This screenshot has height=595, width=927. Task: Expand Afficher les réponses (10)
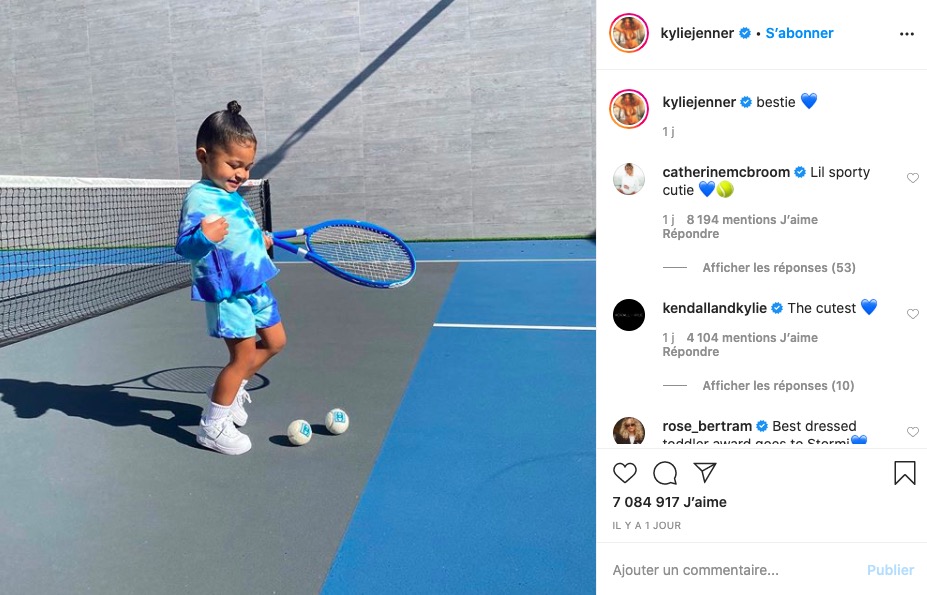click(778, 386)
